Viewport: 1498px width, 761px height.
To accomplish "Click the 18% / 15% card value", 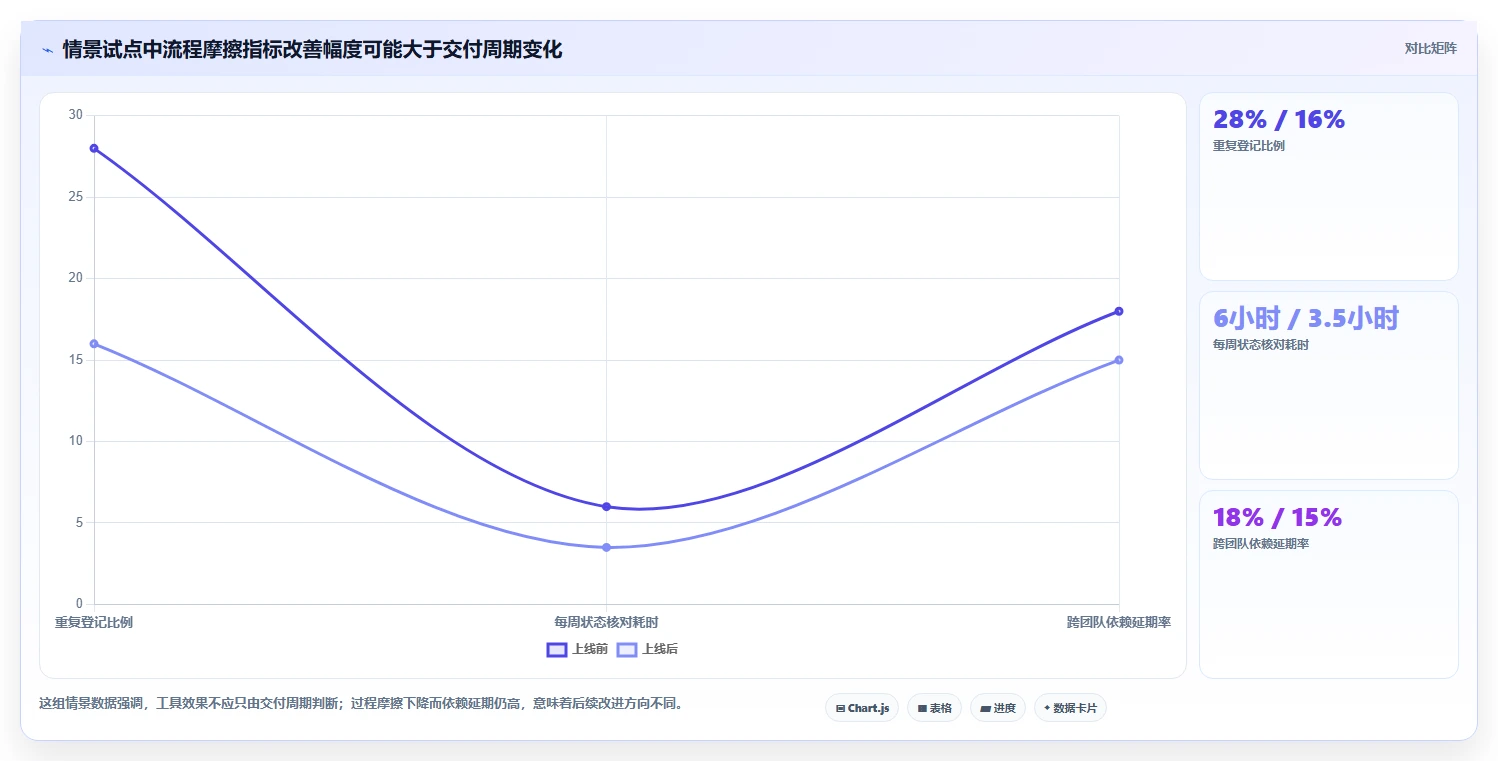I will pos(1277,518).
